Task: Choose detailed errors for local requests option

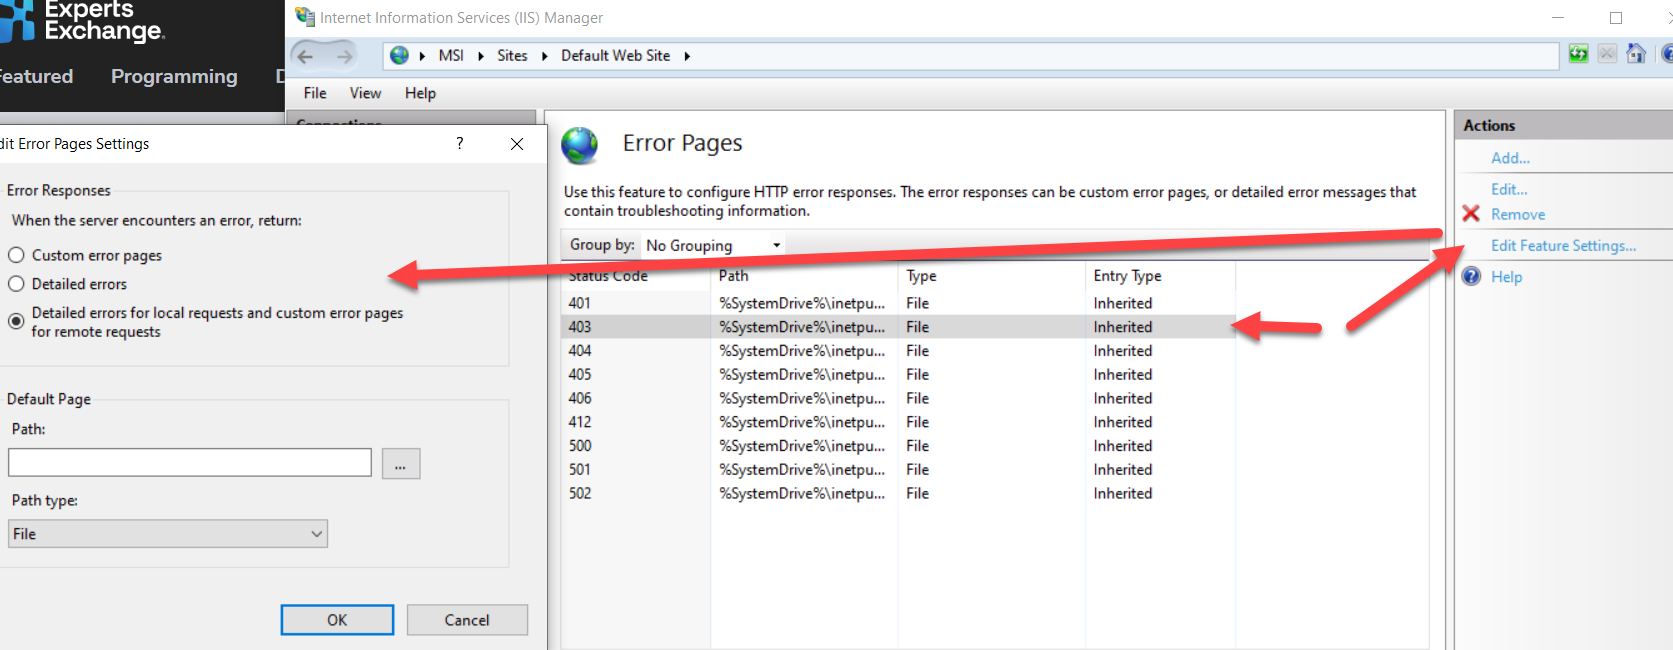Action: [17, 321]
